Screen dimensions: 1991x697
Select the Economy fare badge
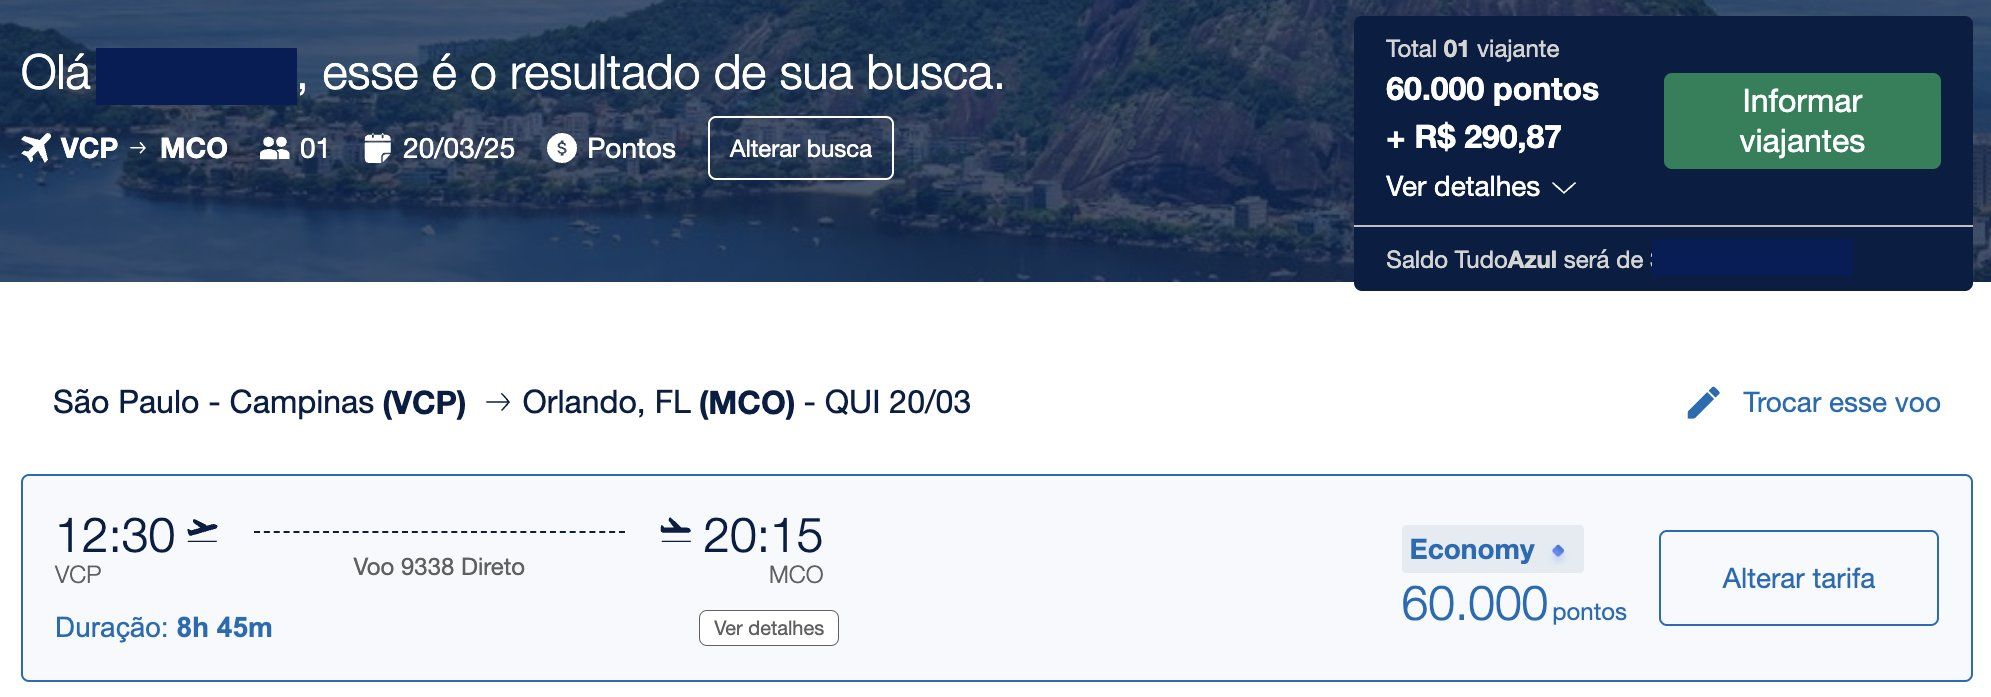coord(1492,549)
